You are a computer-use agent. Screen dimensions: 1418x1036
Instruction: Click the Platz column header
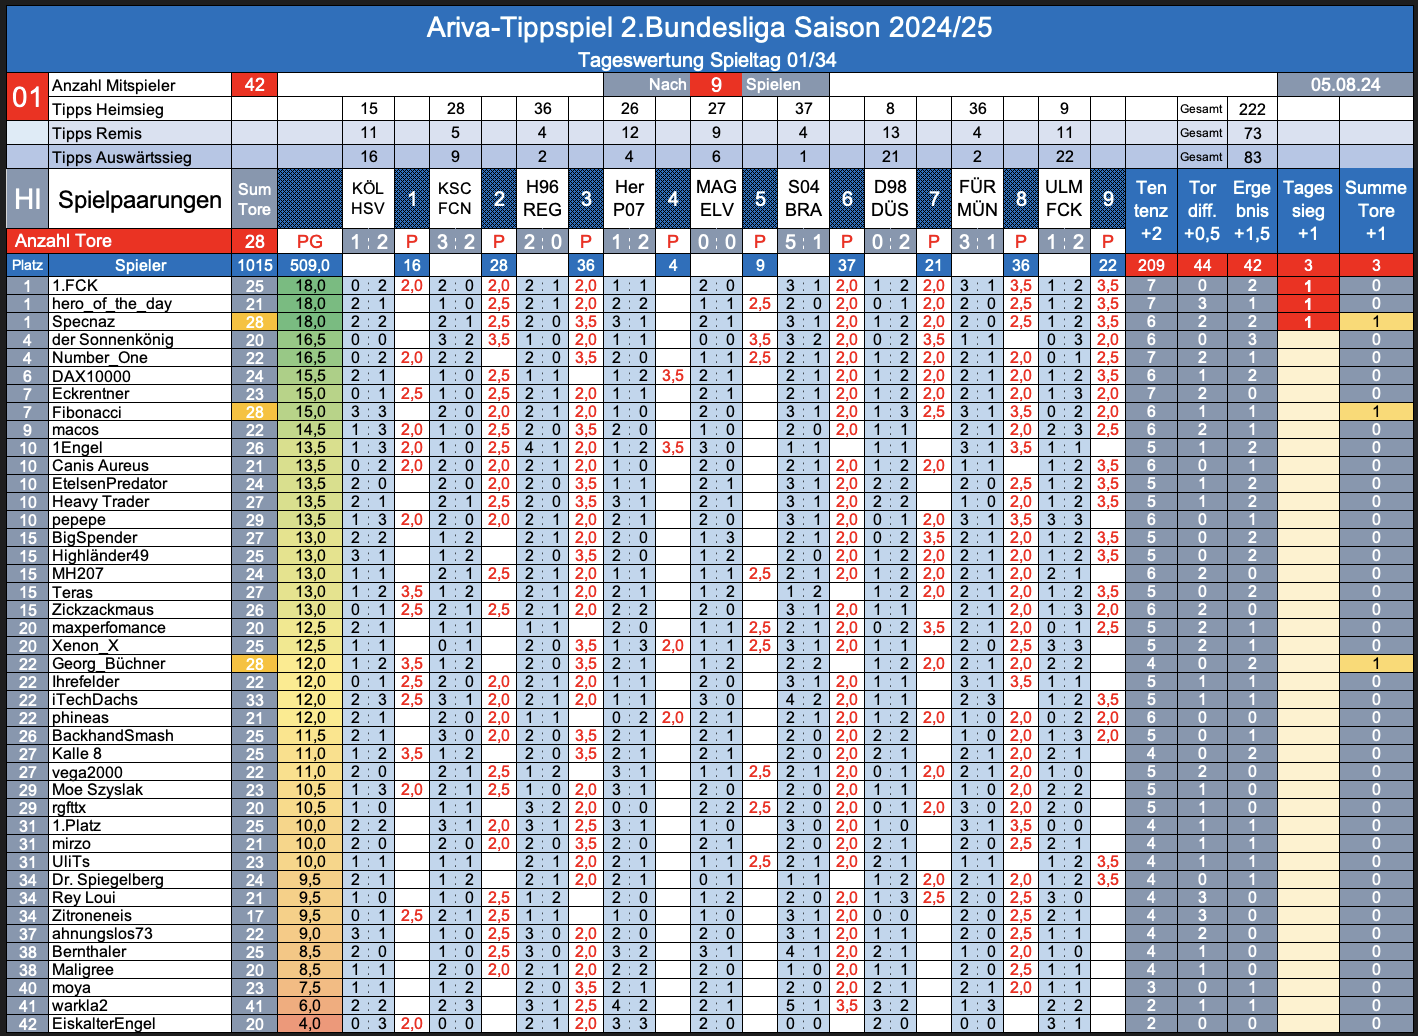[x=27, y=265]
